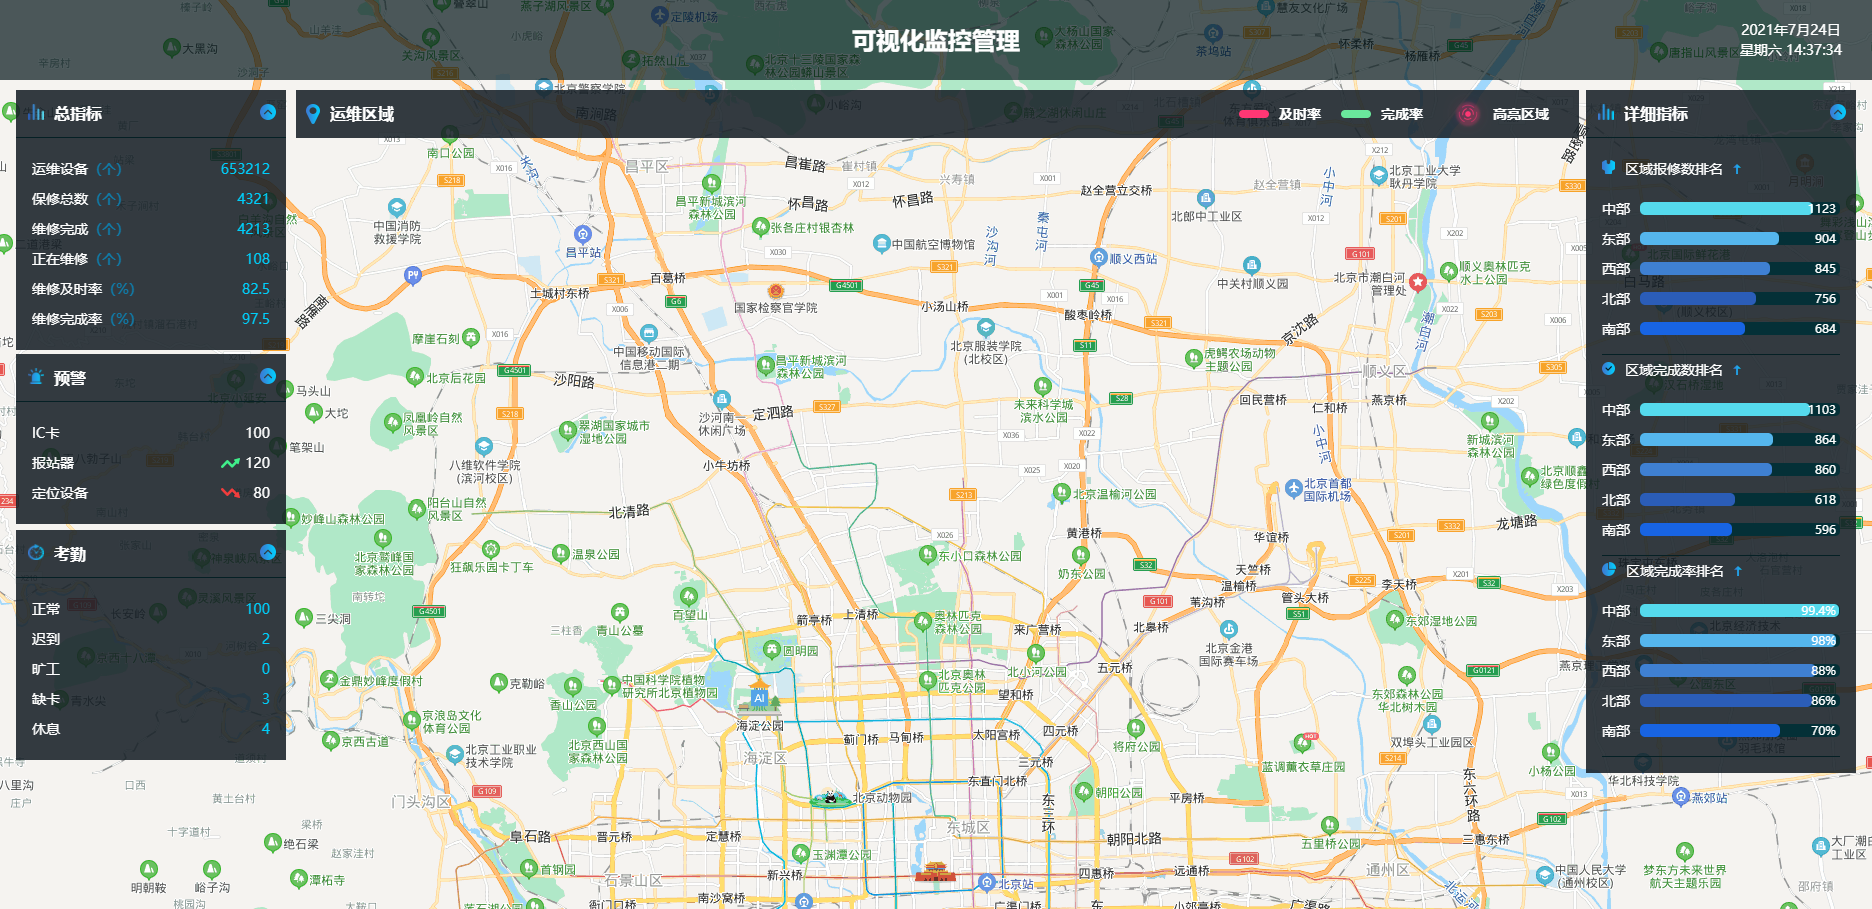Image resolution: width=1872 pixels, height=909 pixels.
Task: Toggle the 及时率 legend
Action: (1280, 114)
